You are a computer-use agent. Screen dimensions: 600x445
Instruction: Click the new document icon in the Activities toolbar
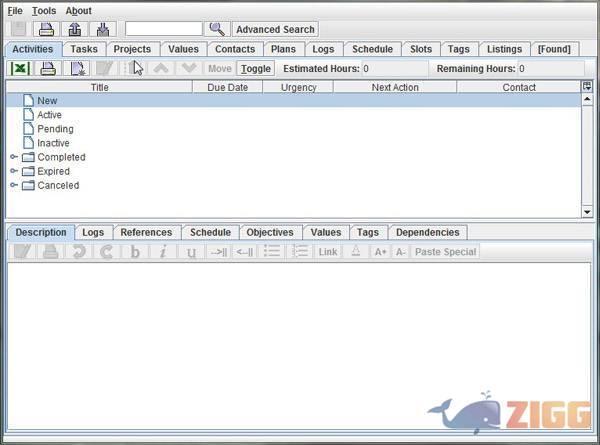(77, 68)
